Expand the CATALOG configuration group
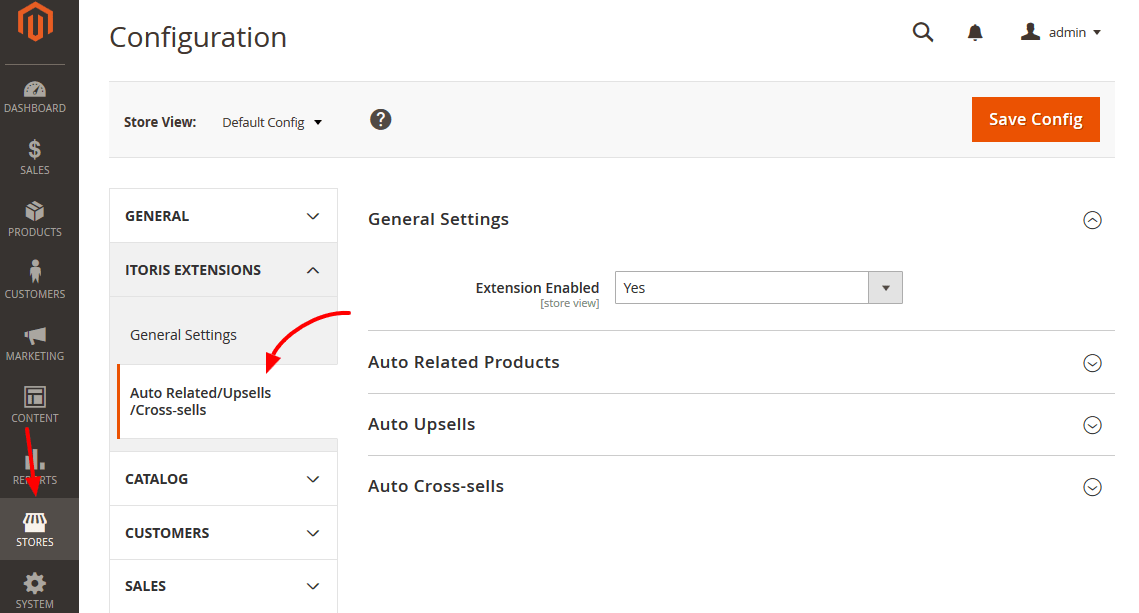Viewport: 1139px width, 613px height. (x=222, y=478)
